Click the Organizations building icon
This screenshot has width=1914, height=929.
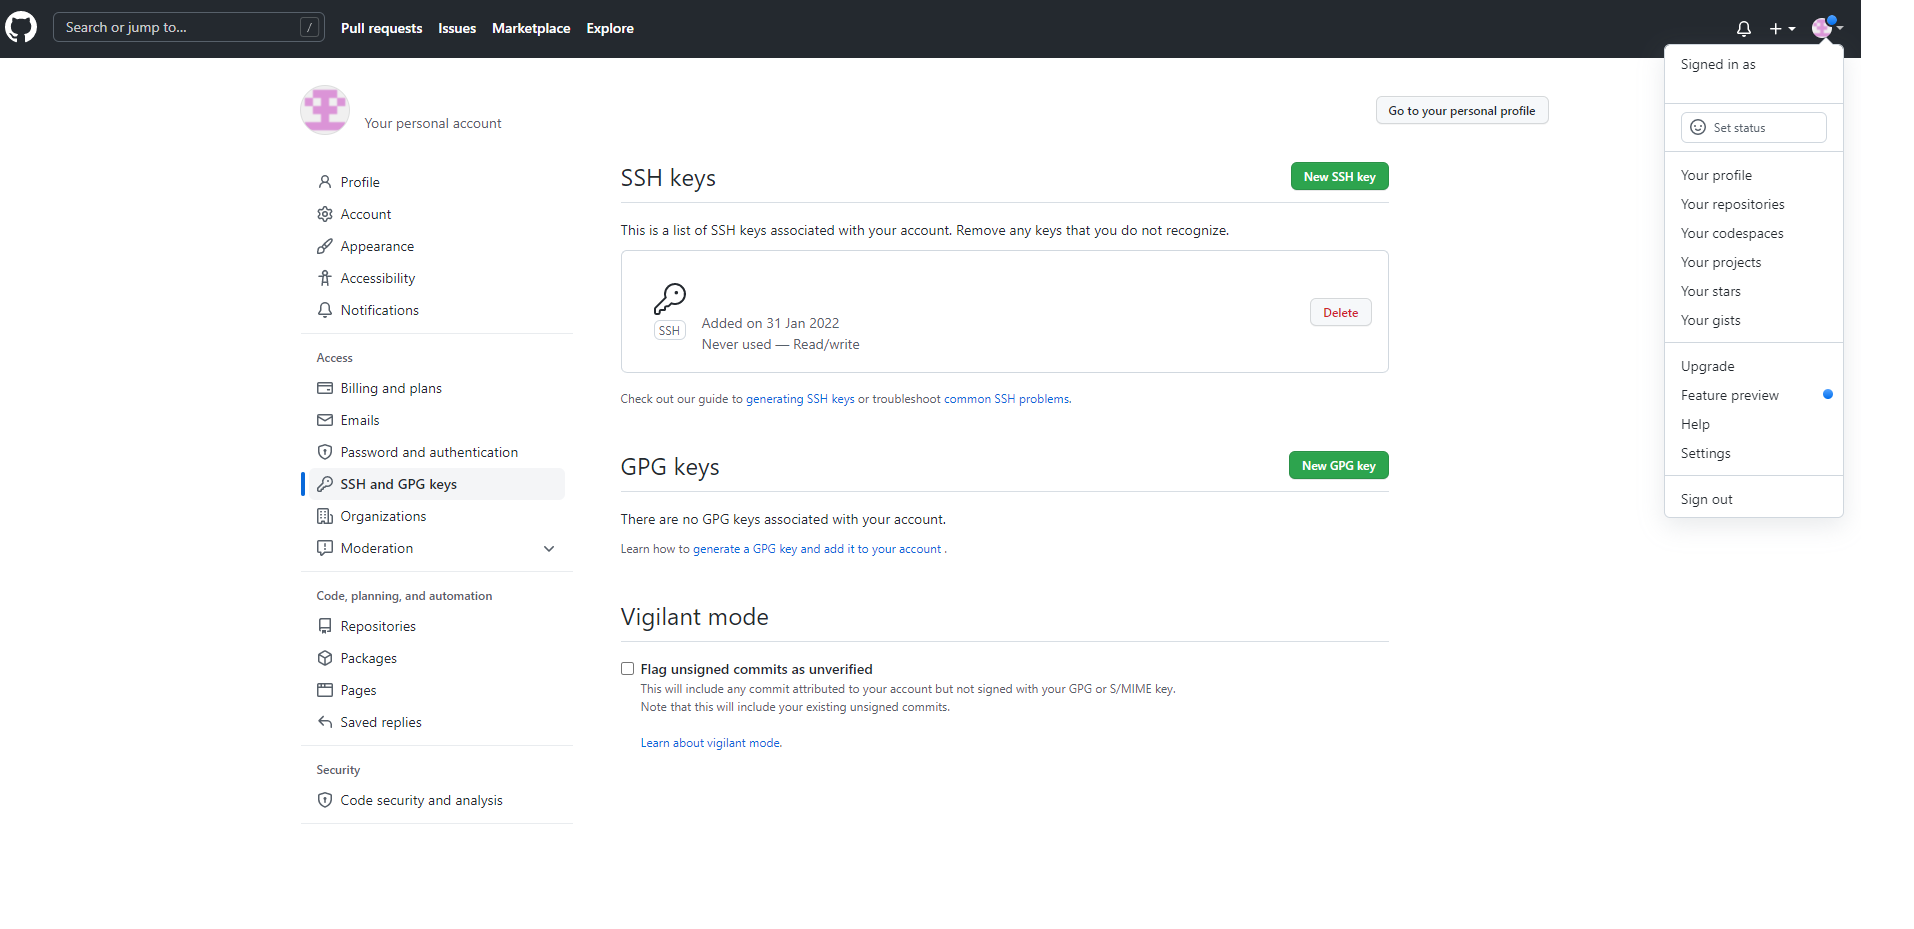[x=325, y=516]
